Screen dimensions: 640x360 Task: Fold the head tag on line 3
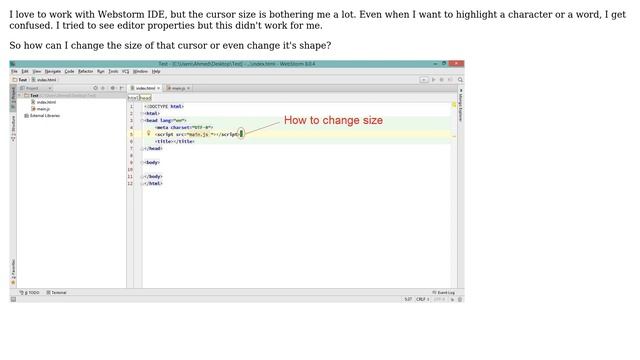point(143,120)
